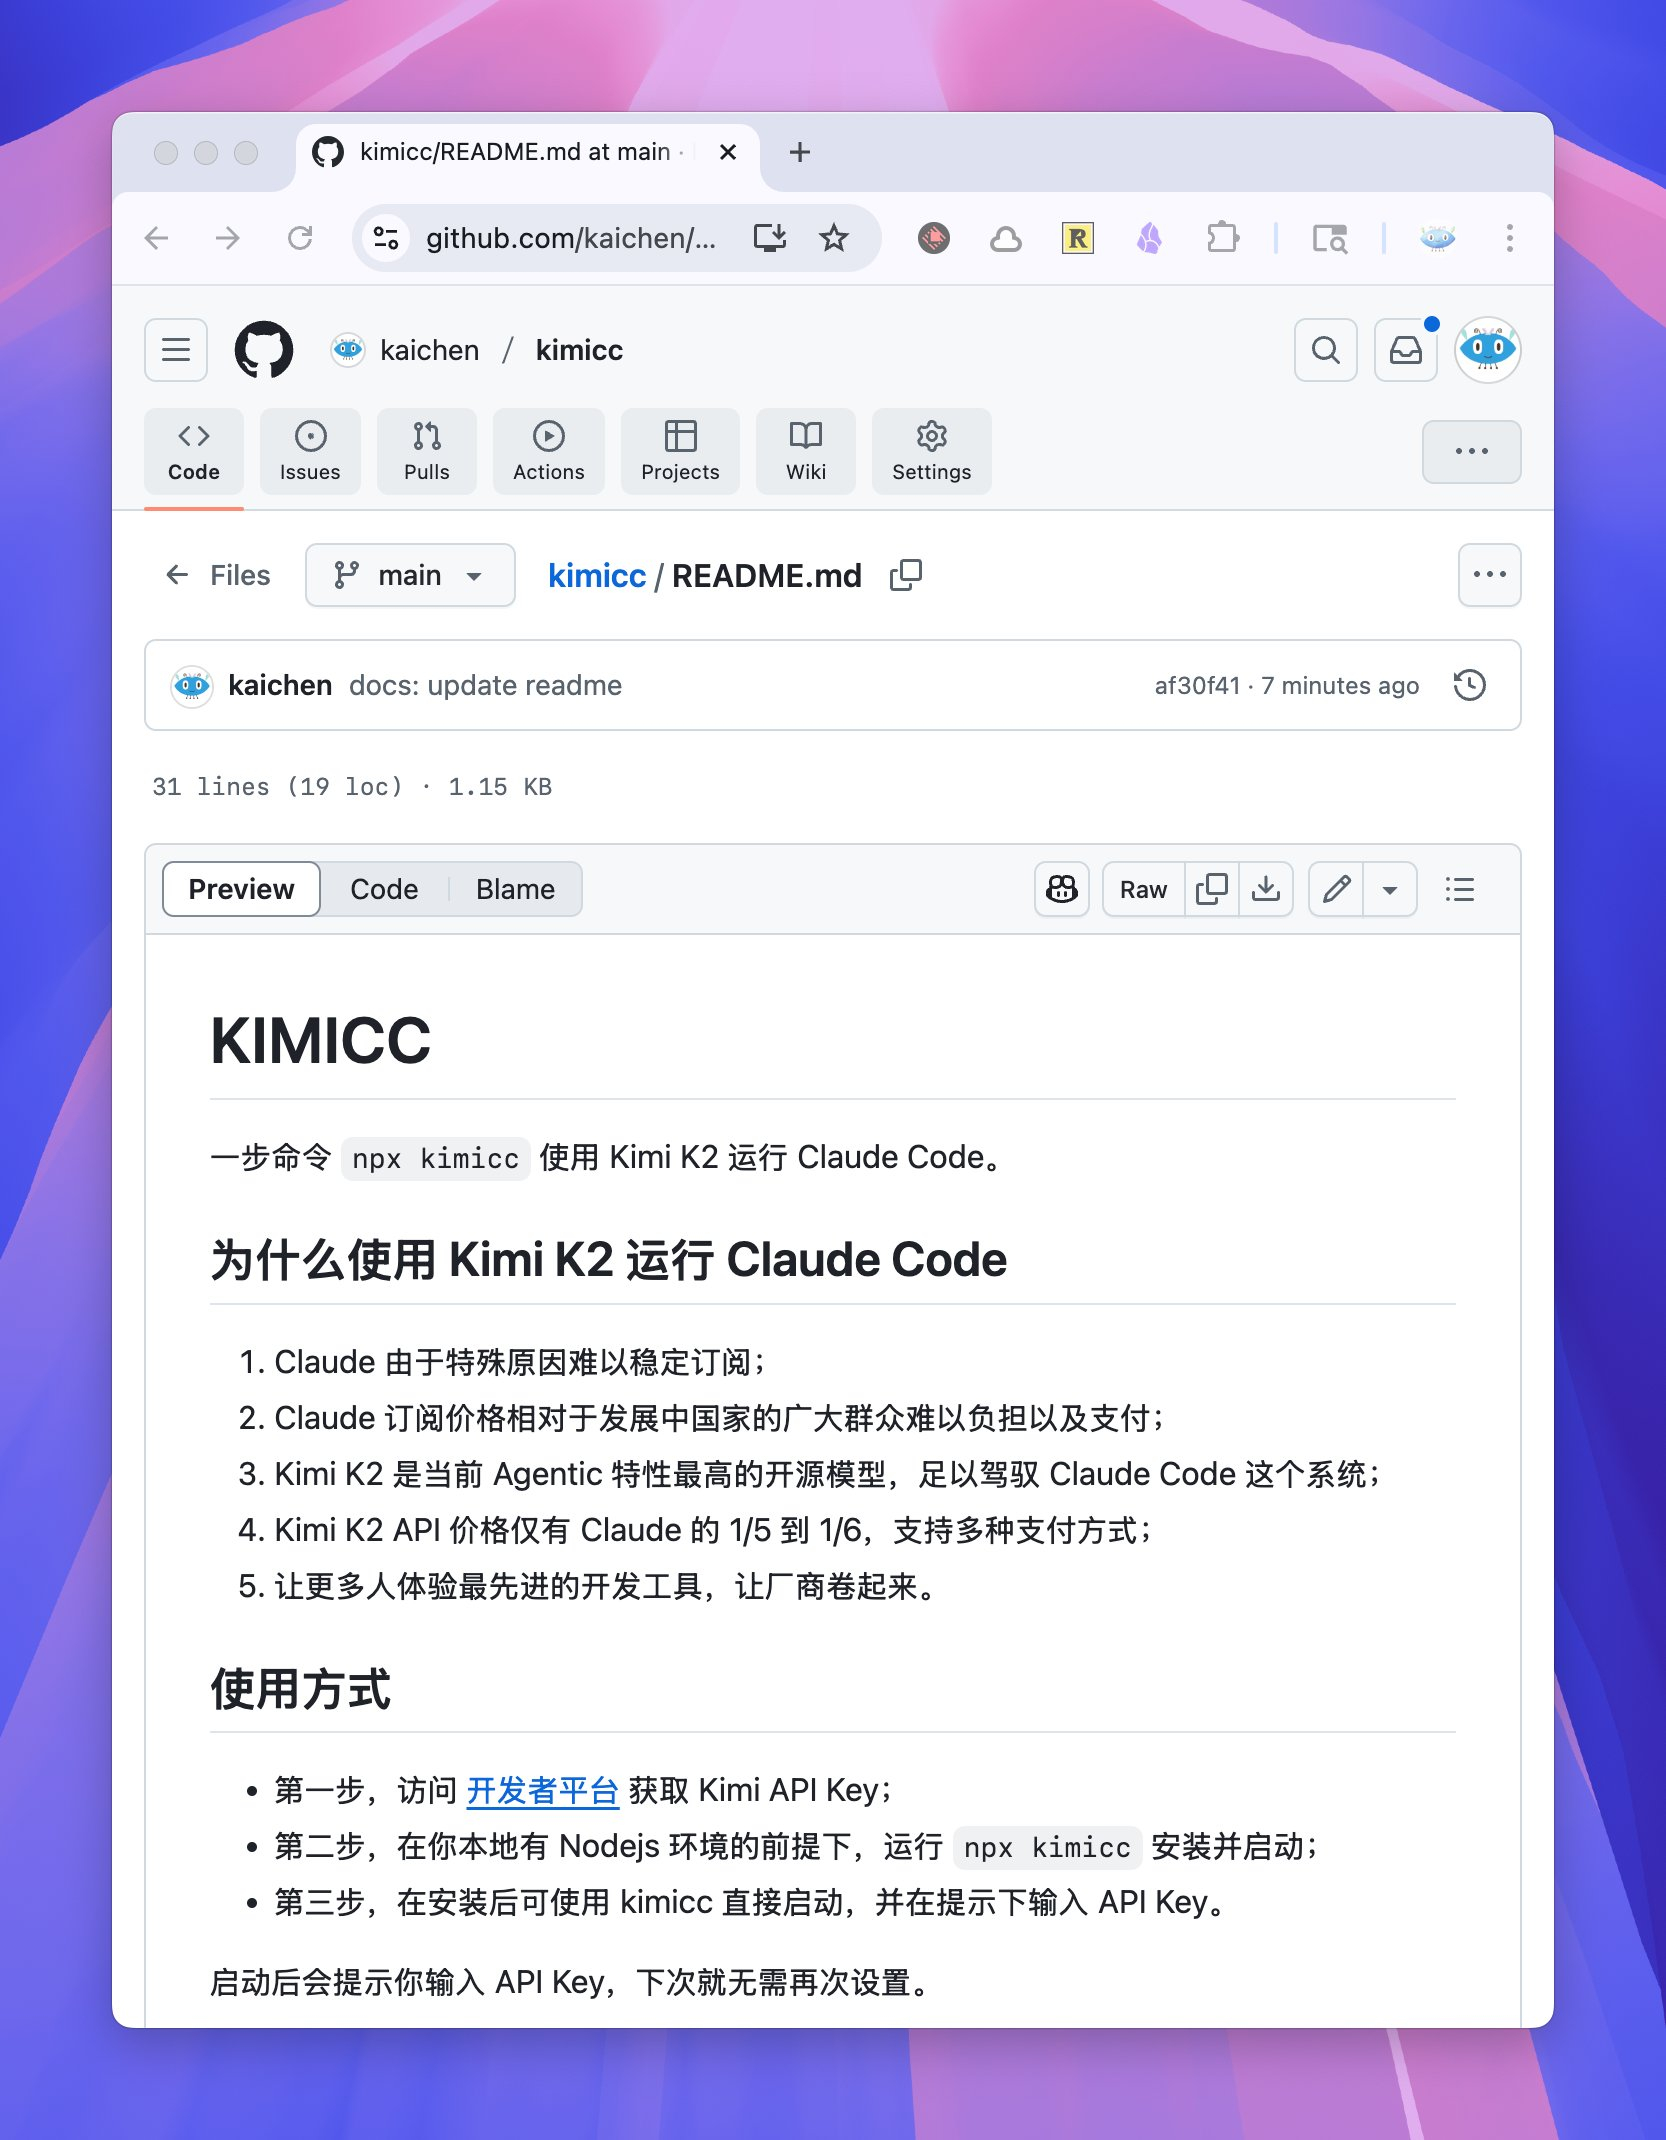
Task: Open the notifications inbox
Action: tap(1406, 350)
